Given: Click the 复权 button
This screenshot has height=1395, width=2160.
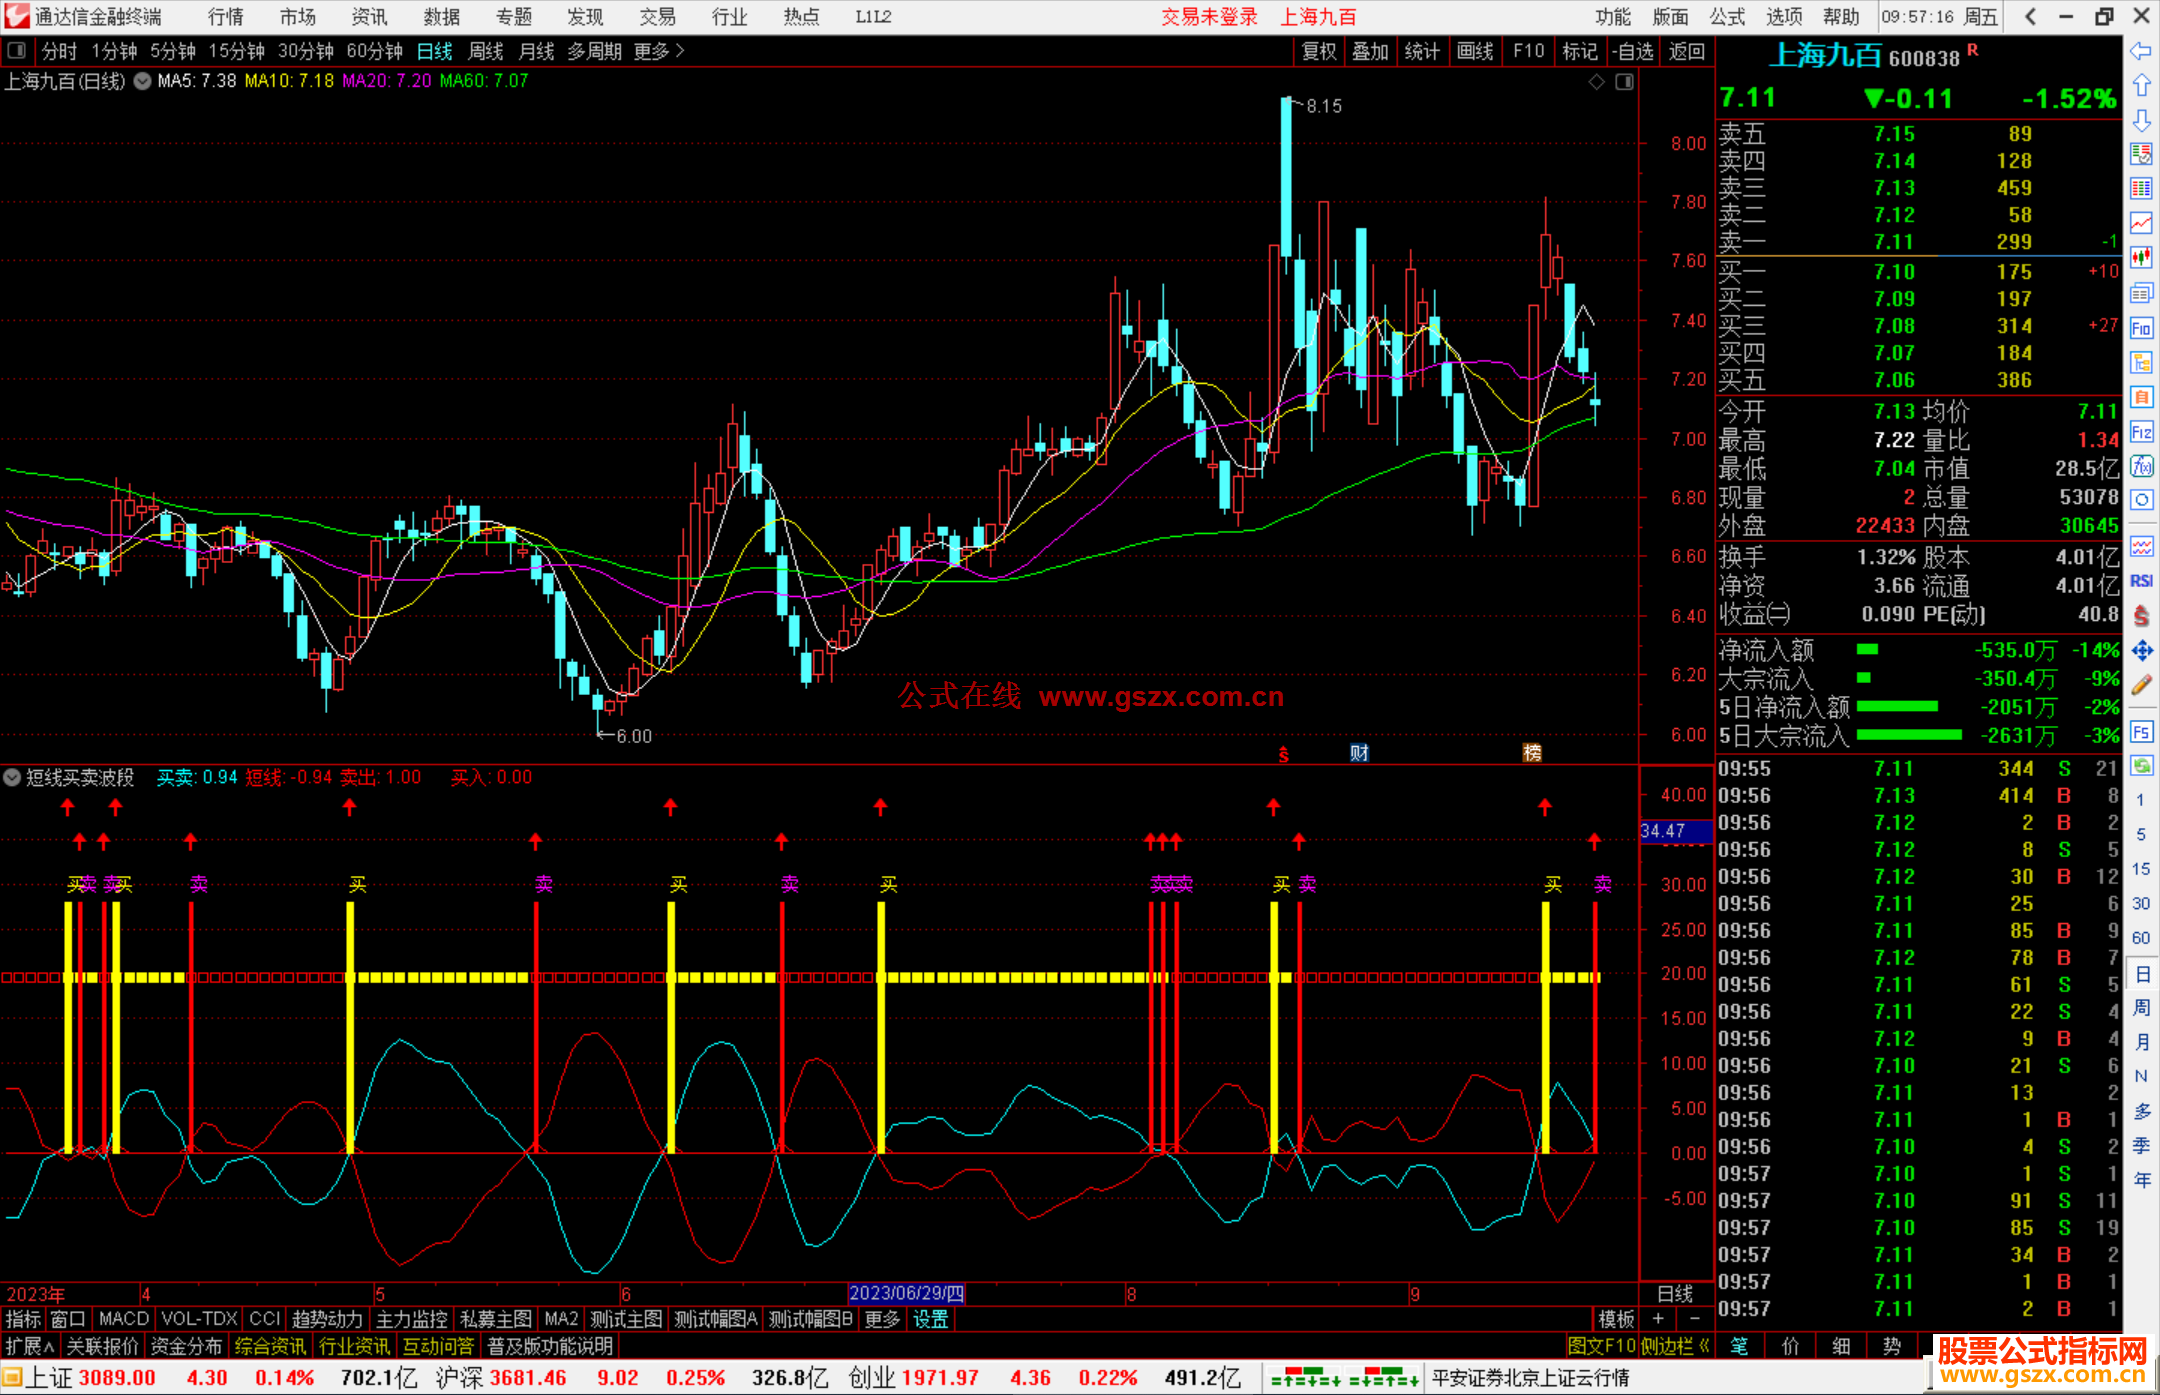Looking at the screenshot, I should pyautogui.click(x=1320, y=51).
